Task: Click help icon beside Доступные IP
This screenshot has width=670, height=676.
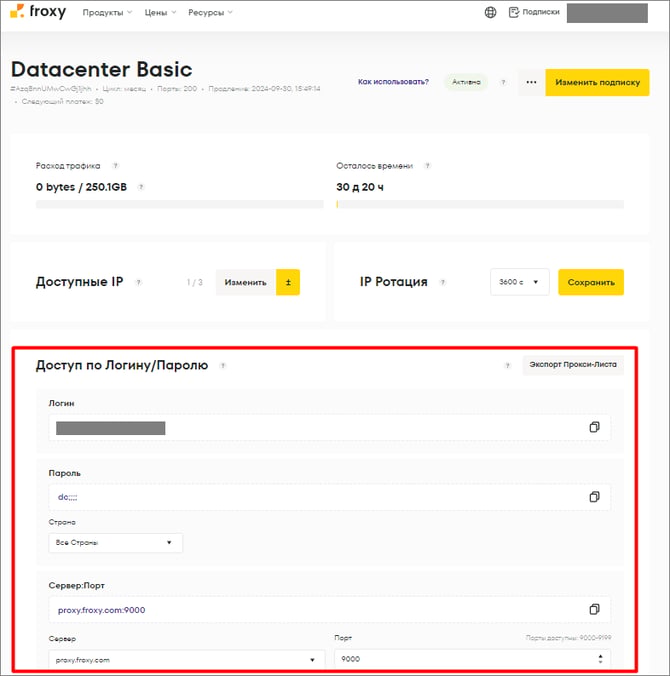Action: pos(138,282)
